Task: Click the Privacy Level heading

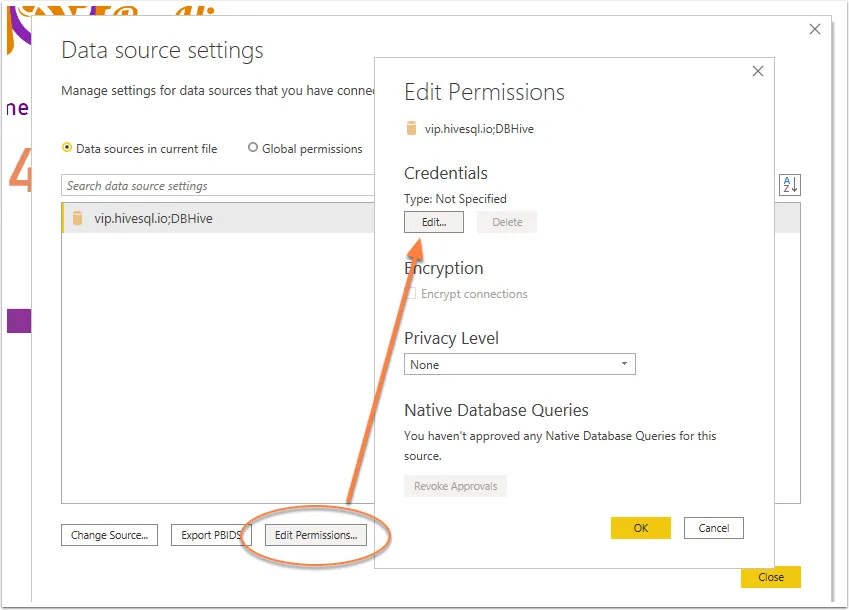Action: click(452, 338)
